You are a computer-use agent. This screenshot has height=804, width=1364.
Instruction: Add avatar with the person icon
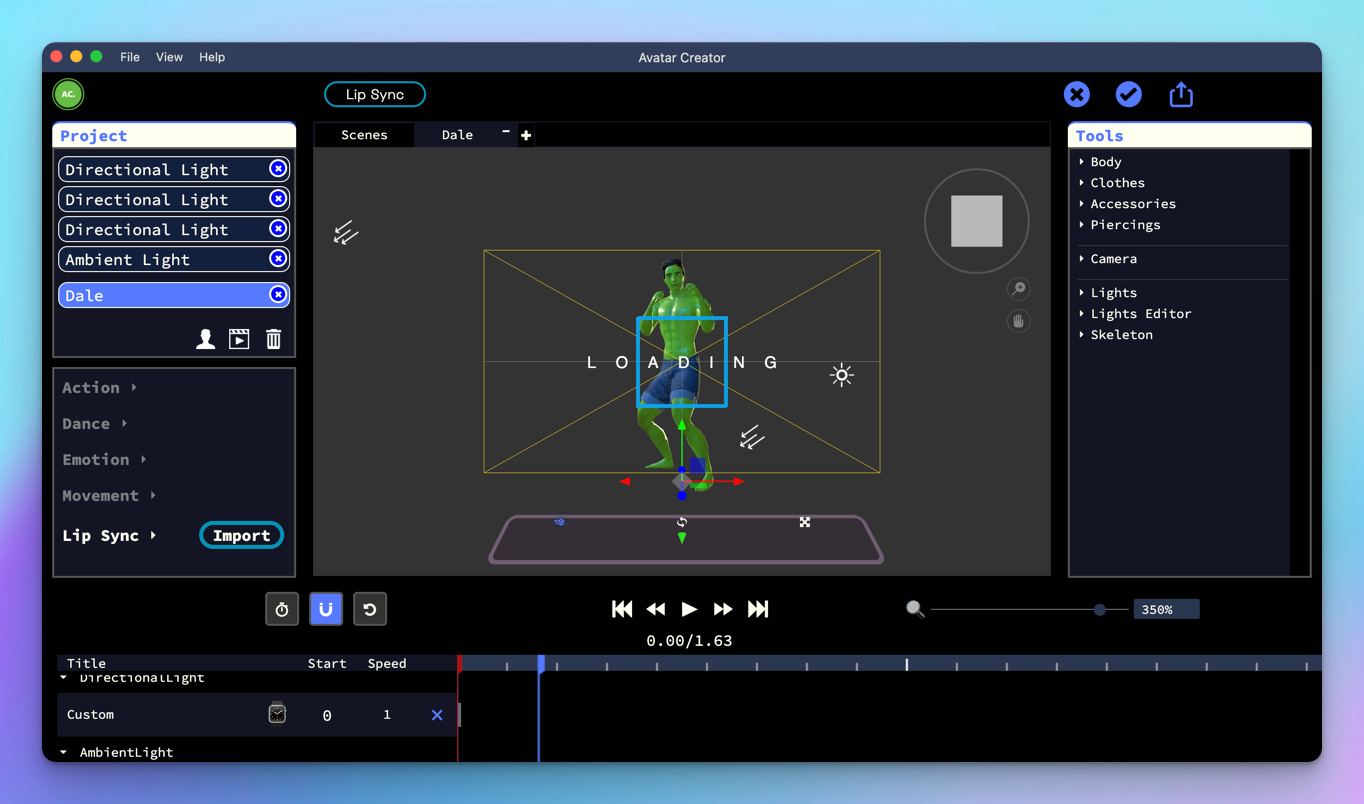click(x=205, y=339)
